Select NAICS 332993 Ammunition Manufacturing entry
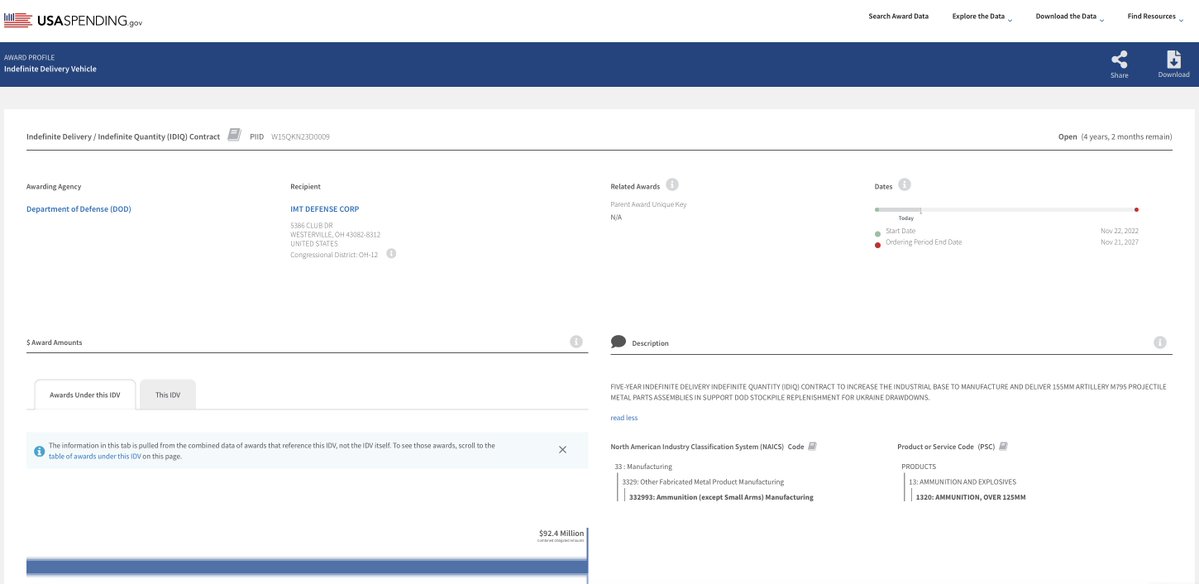The width and height of the screenshot is (1199, 584). pos(720,497)
